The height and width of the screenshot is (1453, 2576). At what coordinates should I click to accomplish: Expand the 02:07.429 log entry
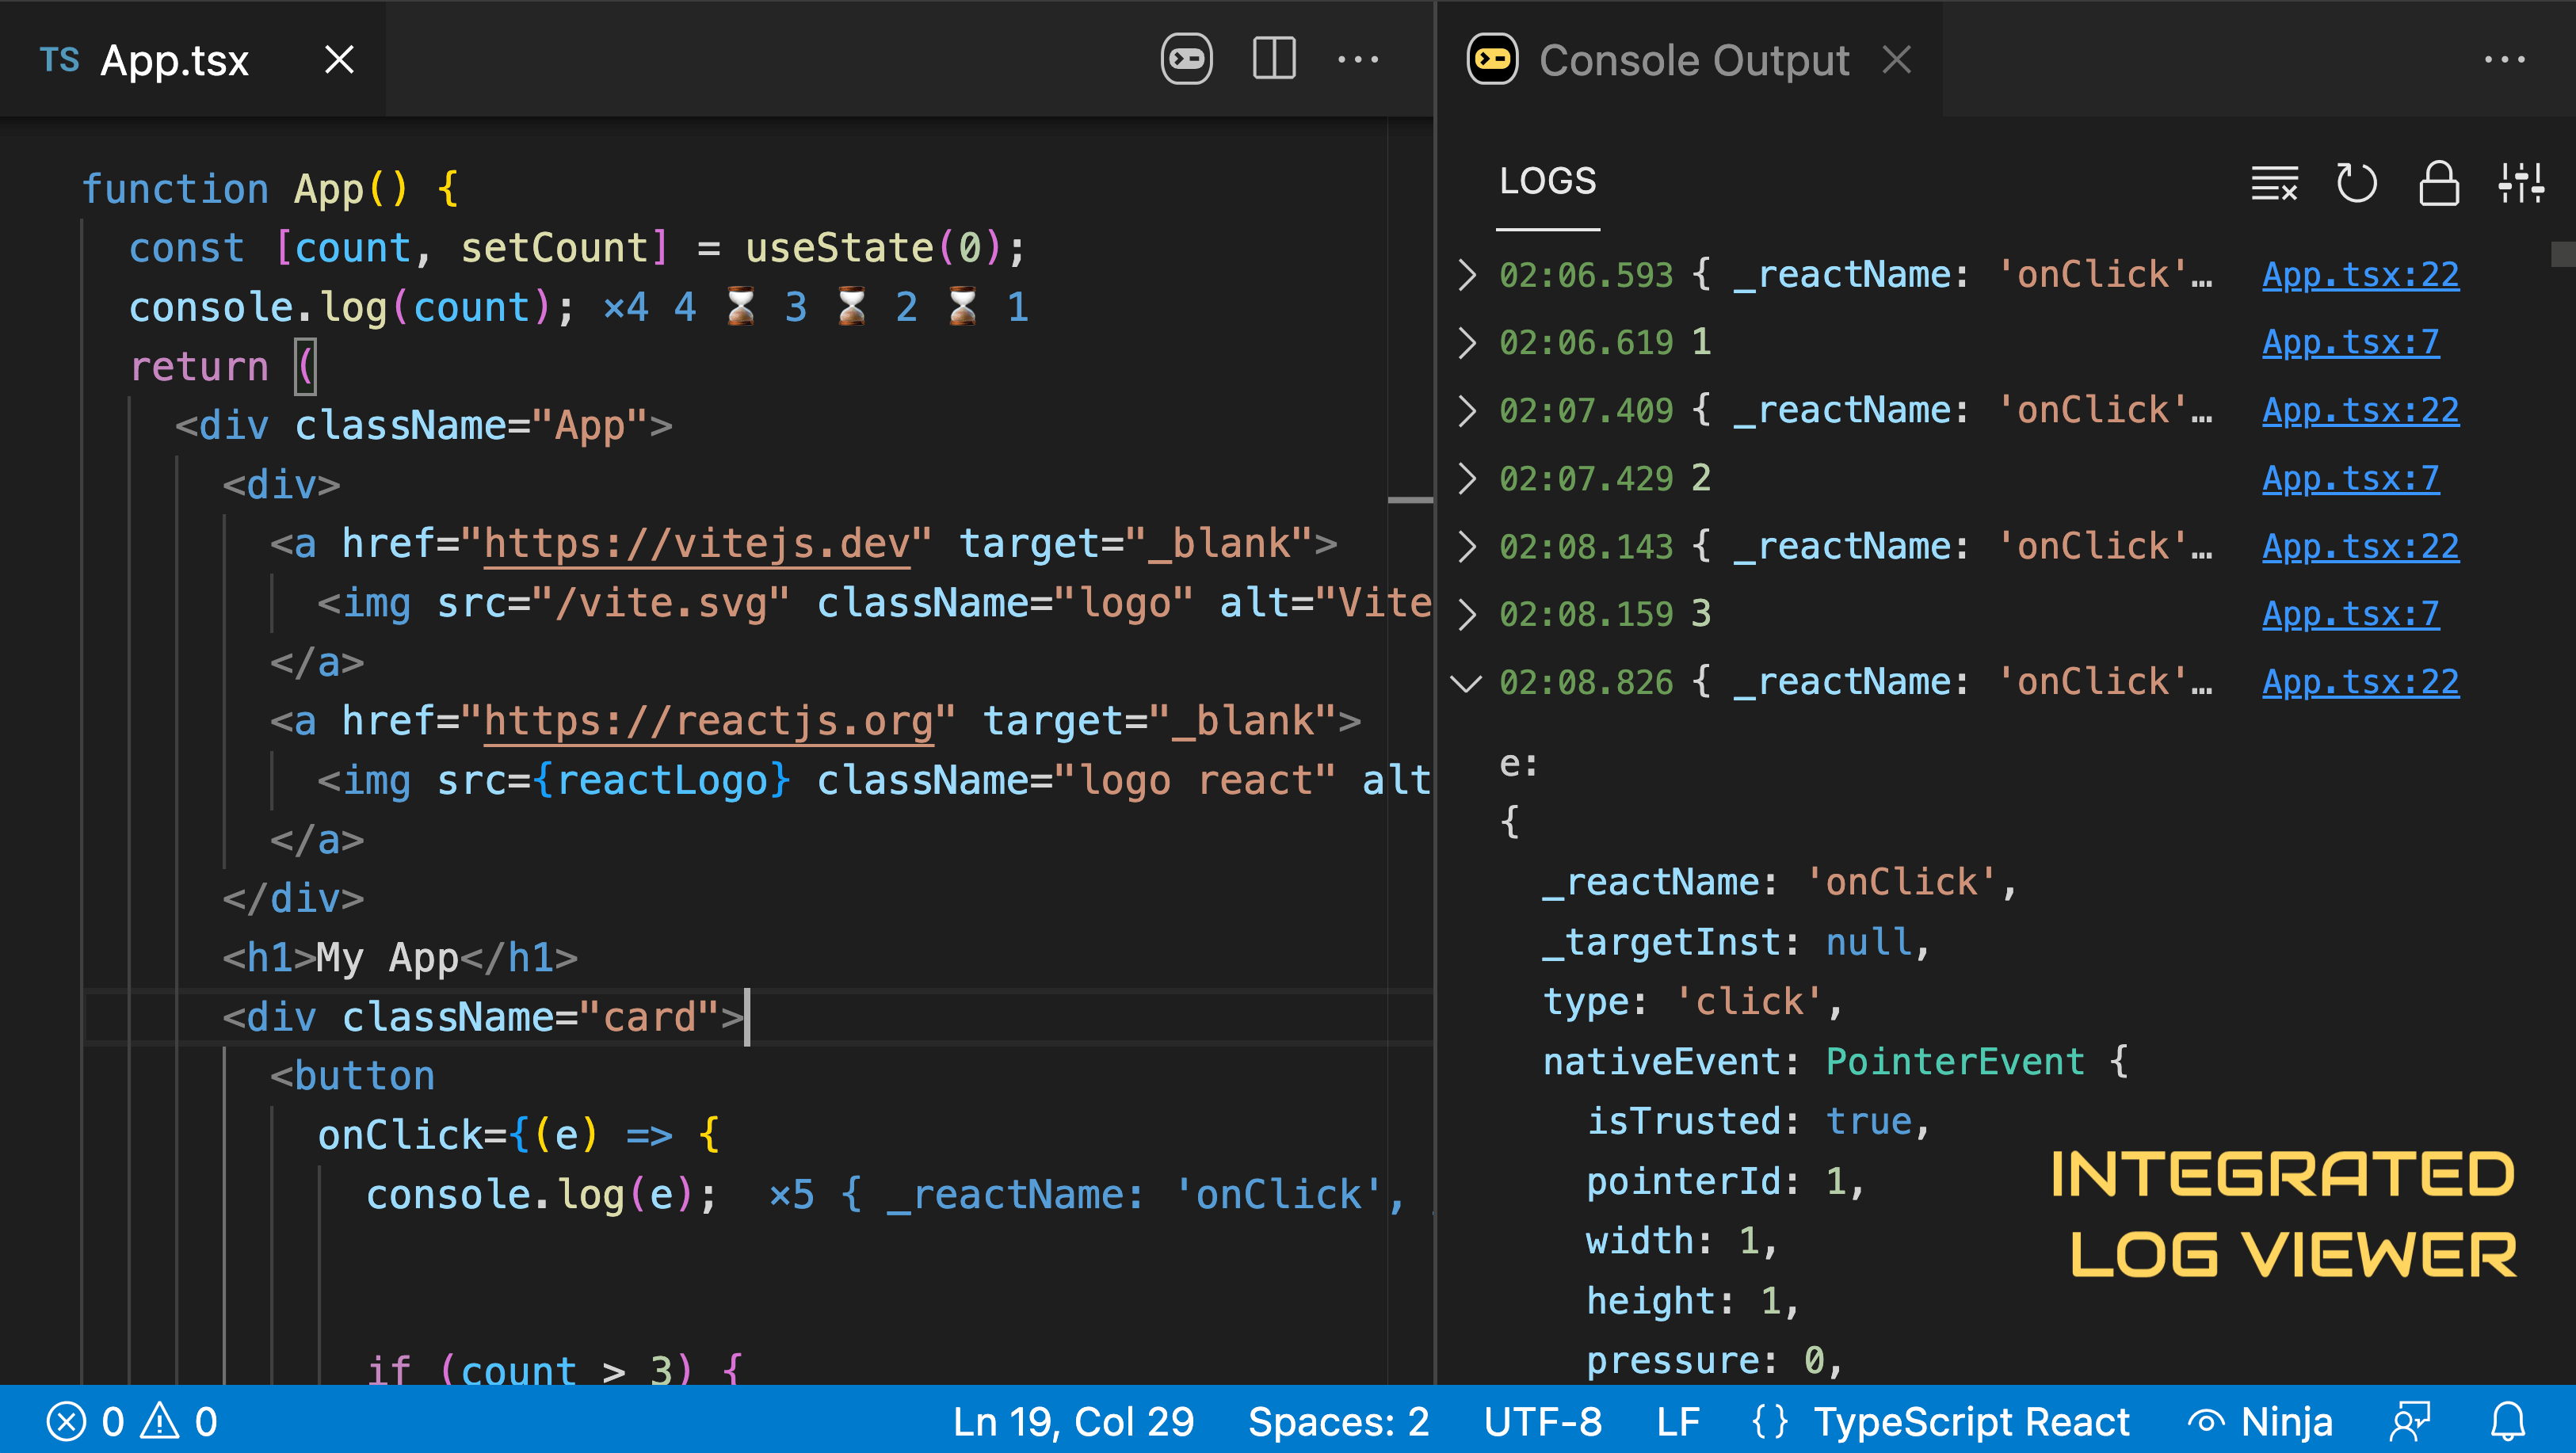click(x=1466, y=478)
